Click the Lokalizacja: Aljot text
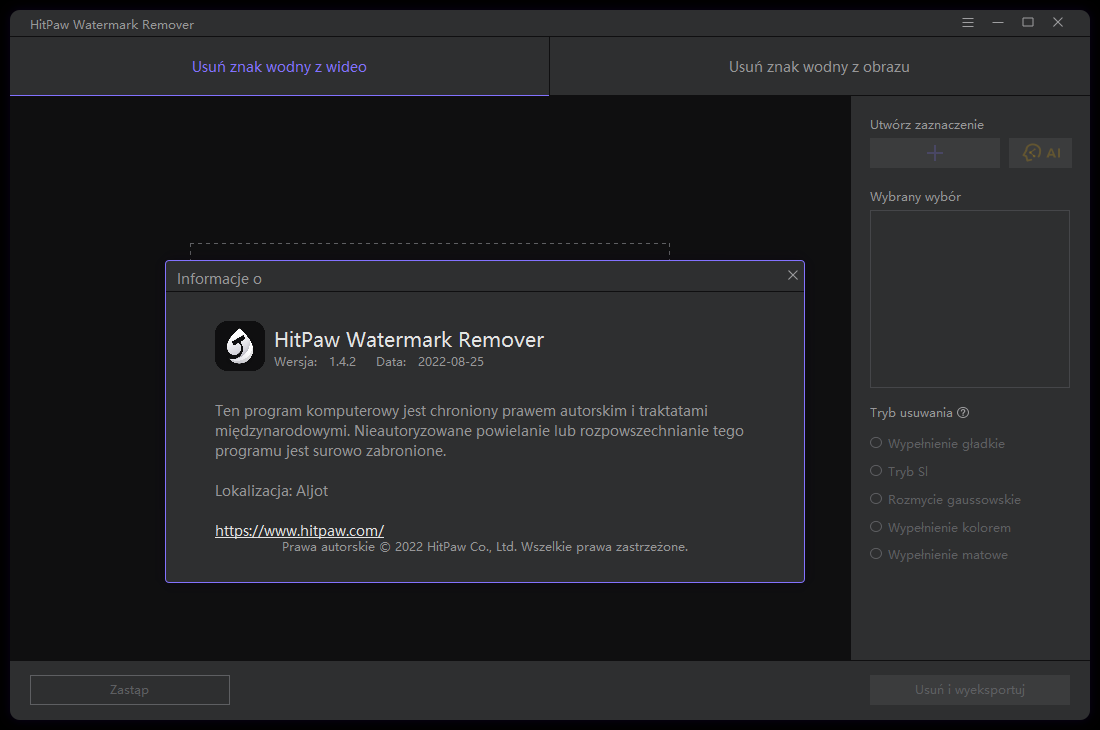Image resolution: width=1100 pixels, height=730 pixels. click(x=271, y=491)
